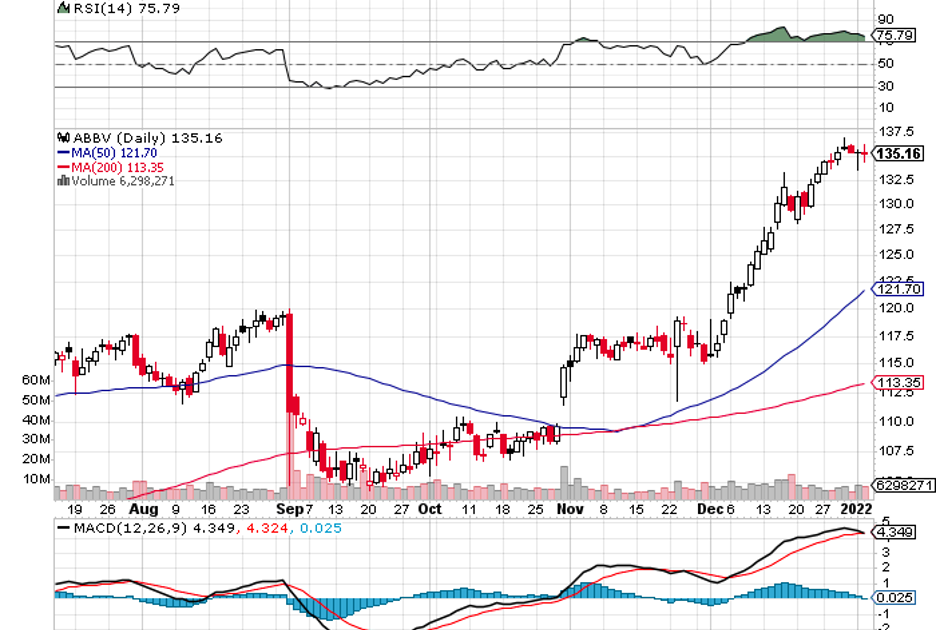Image resolution: width=936 pixels, height=630 pixels.
Task: Click the Volume bars legend icon
Action: [63, 181]
